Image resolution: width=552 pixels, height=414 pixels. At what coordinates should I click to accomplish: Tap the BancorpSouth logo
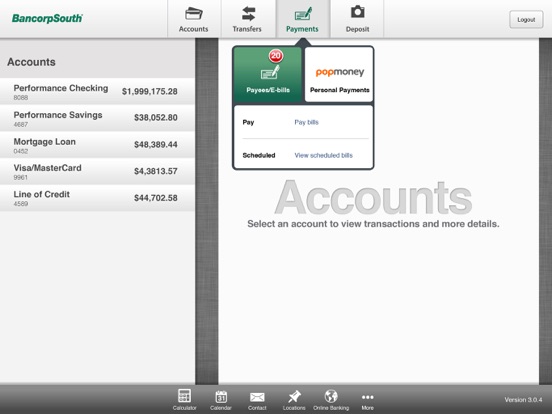[47, 18]
